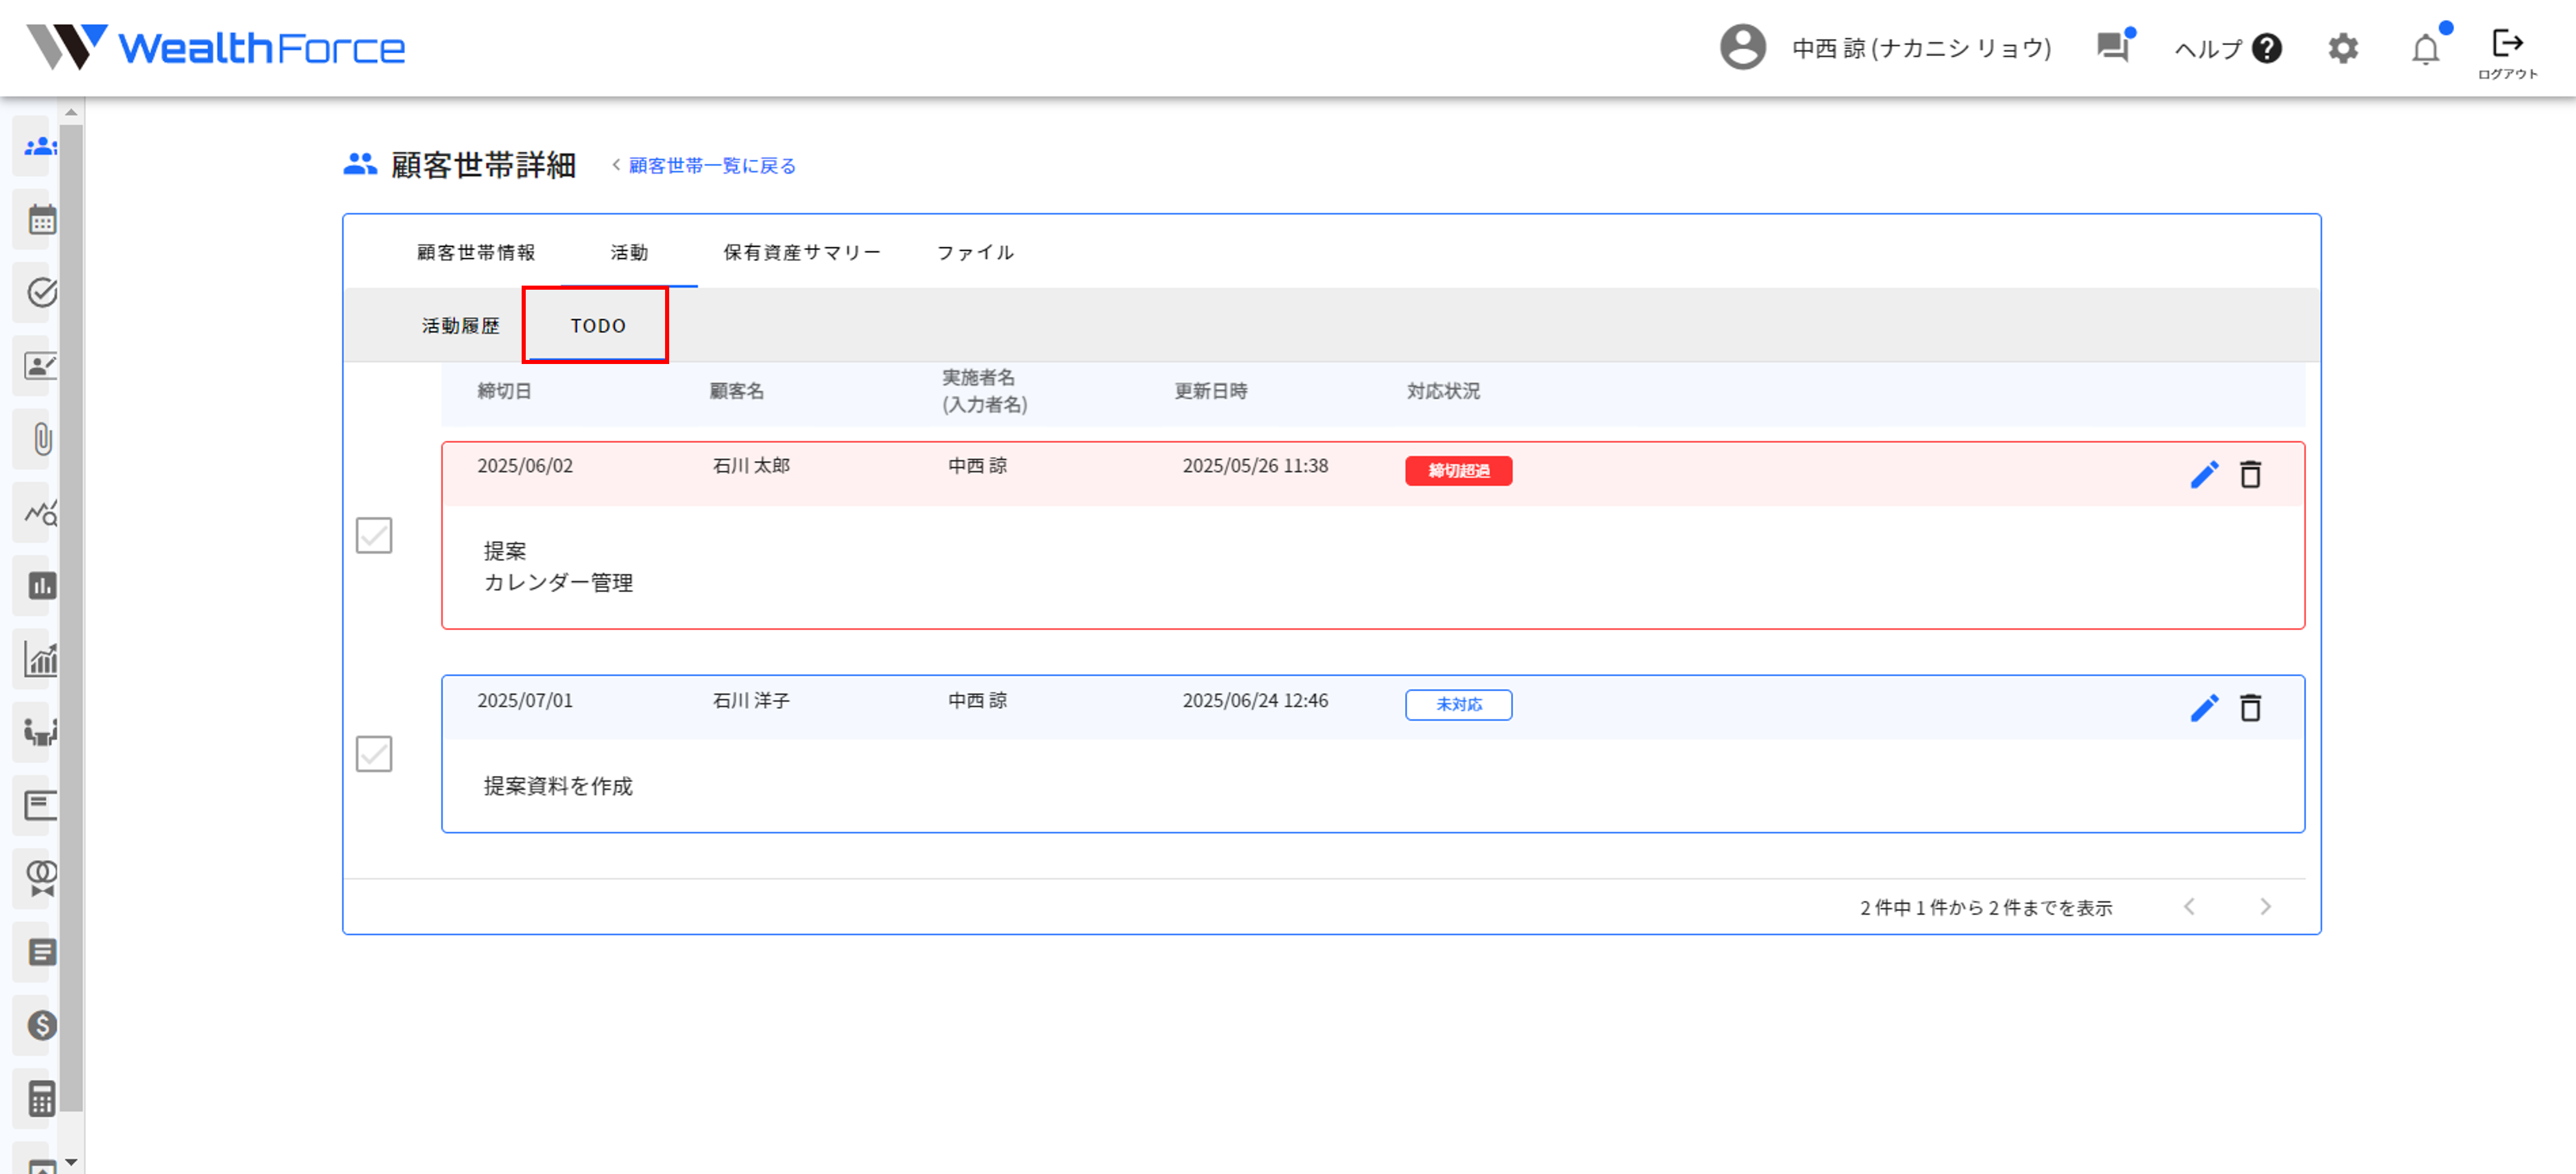Click update time 2025/05/26 11:38
This screenshot has width=2576, height=1174.
click(x=1255, y=465)
